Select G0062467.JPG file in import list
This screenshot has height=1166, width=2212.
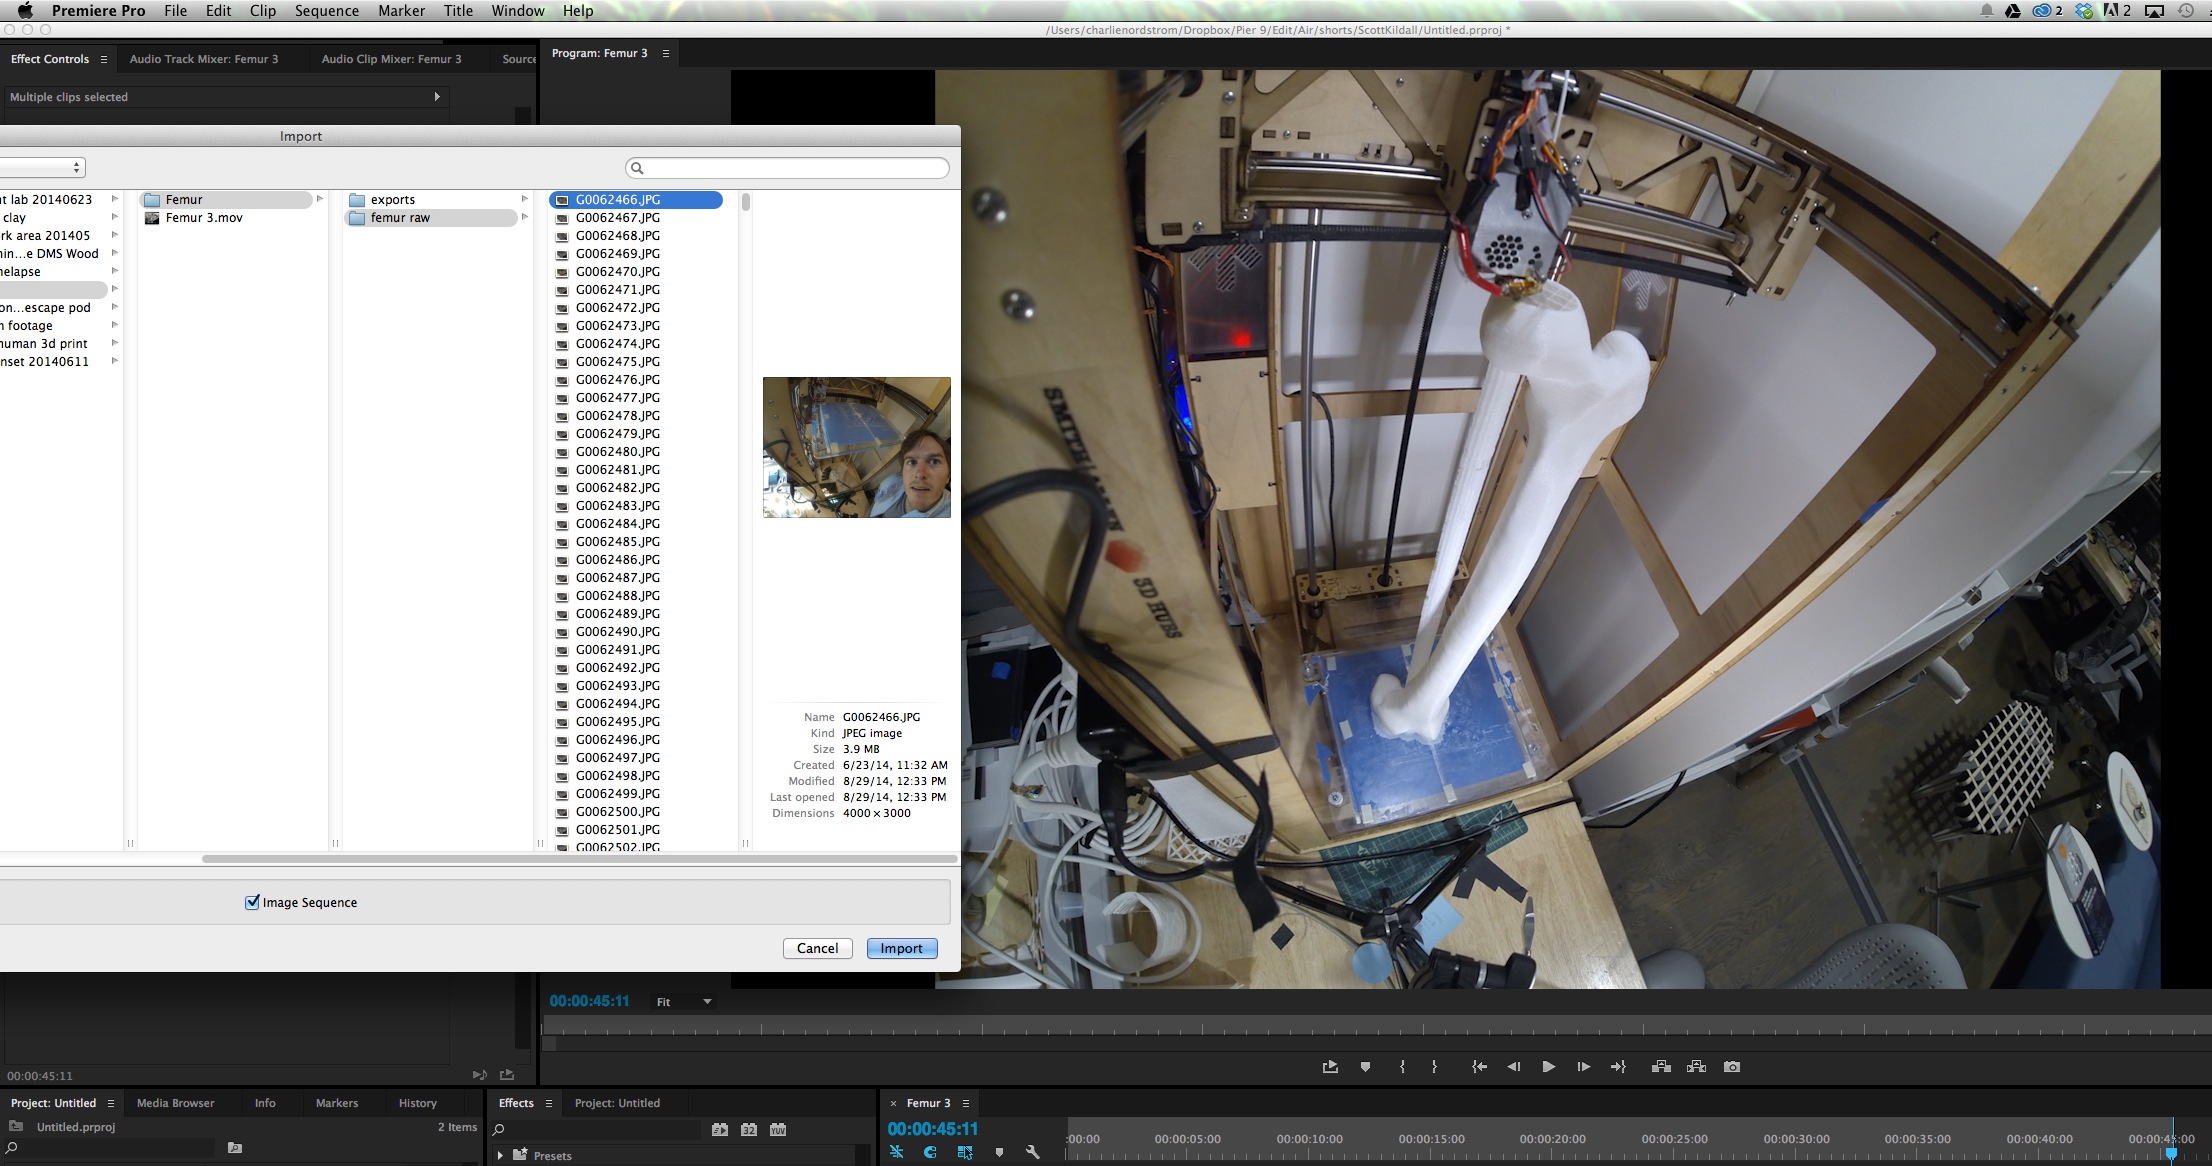tap(617, 217)
